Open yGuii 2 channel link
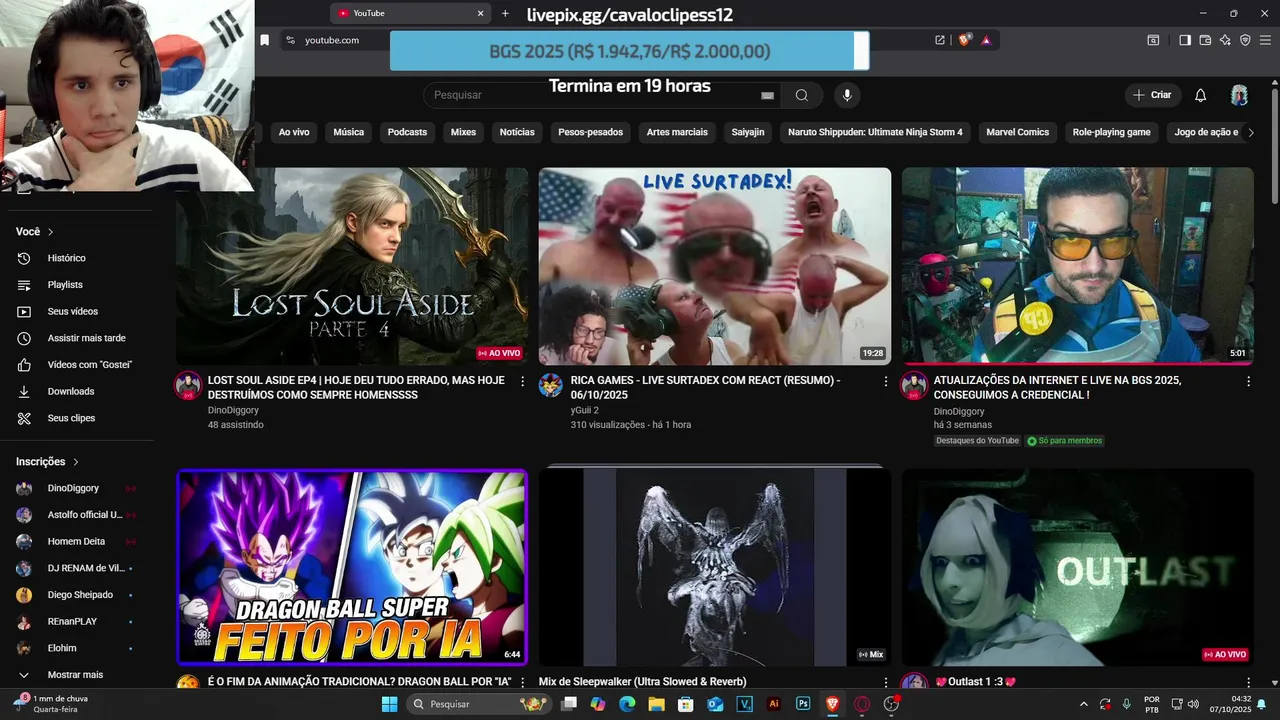This screenshot has width=1280, height=720. click(585, 410)
